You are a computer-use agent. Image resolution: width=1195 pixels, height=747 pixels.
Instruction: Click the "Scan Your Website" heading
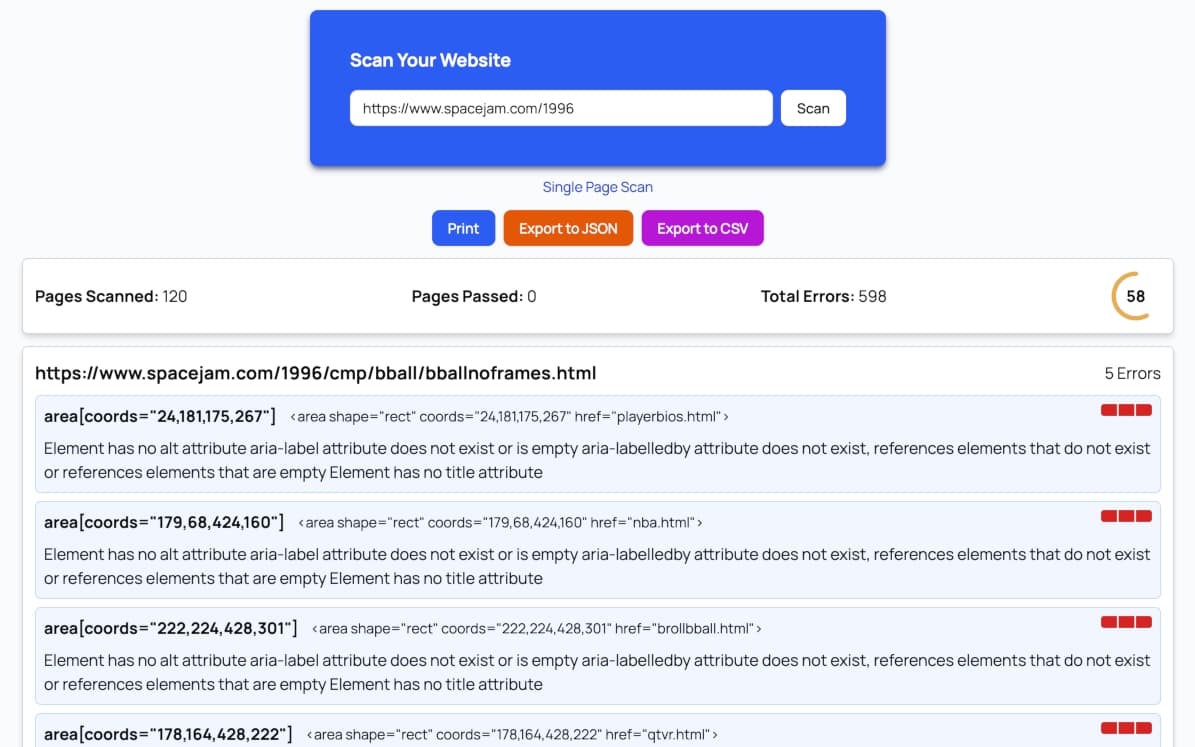tap(430, 60)
